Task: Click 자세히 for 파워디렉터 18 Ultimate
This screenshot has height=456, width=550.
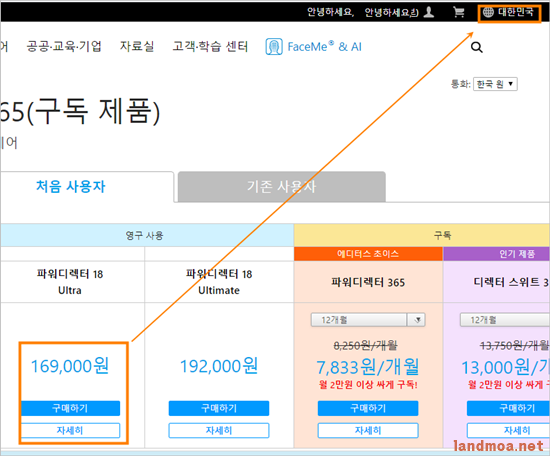Action: (219, 430)
